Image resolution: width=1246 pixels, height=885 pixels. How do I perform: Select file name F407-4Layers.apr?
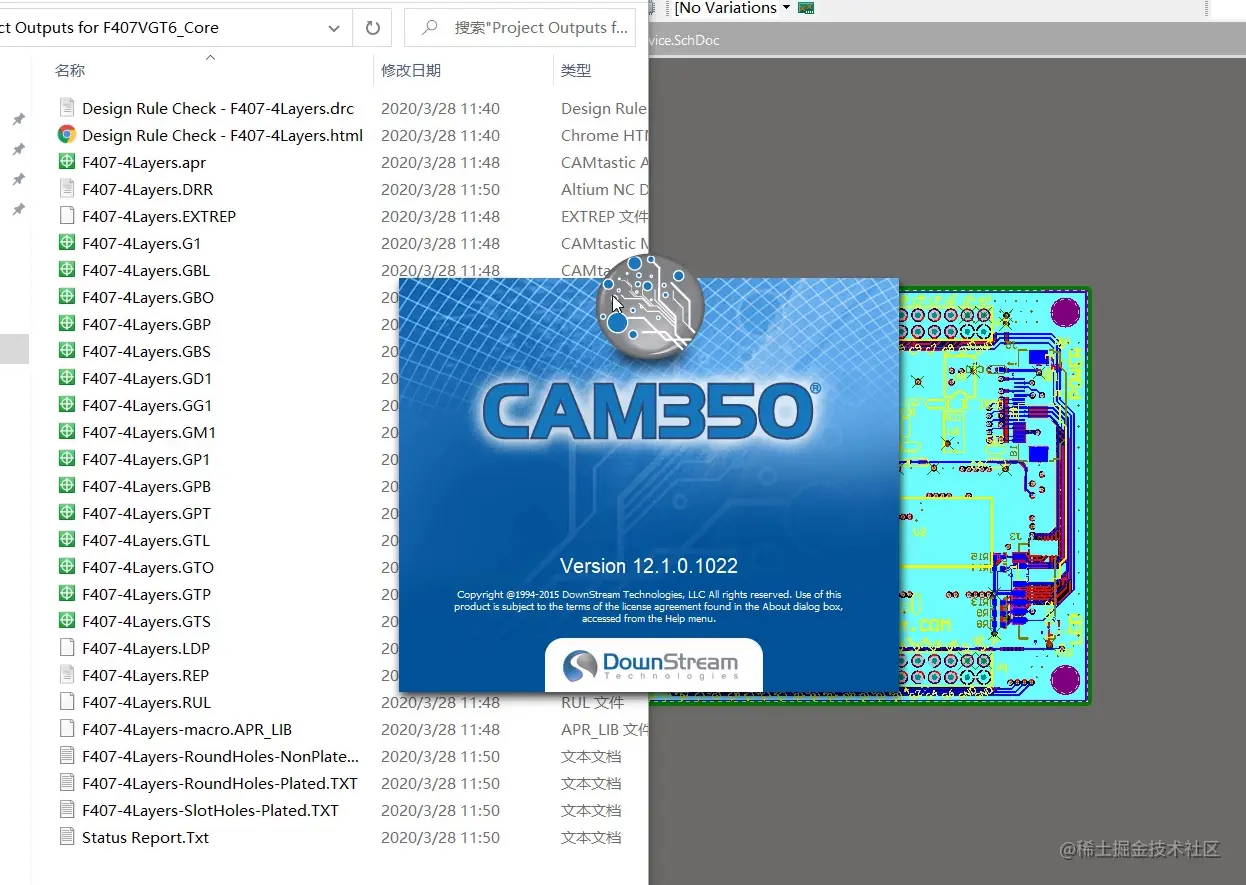[144, 162]
